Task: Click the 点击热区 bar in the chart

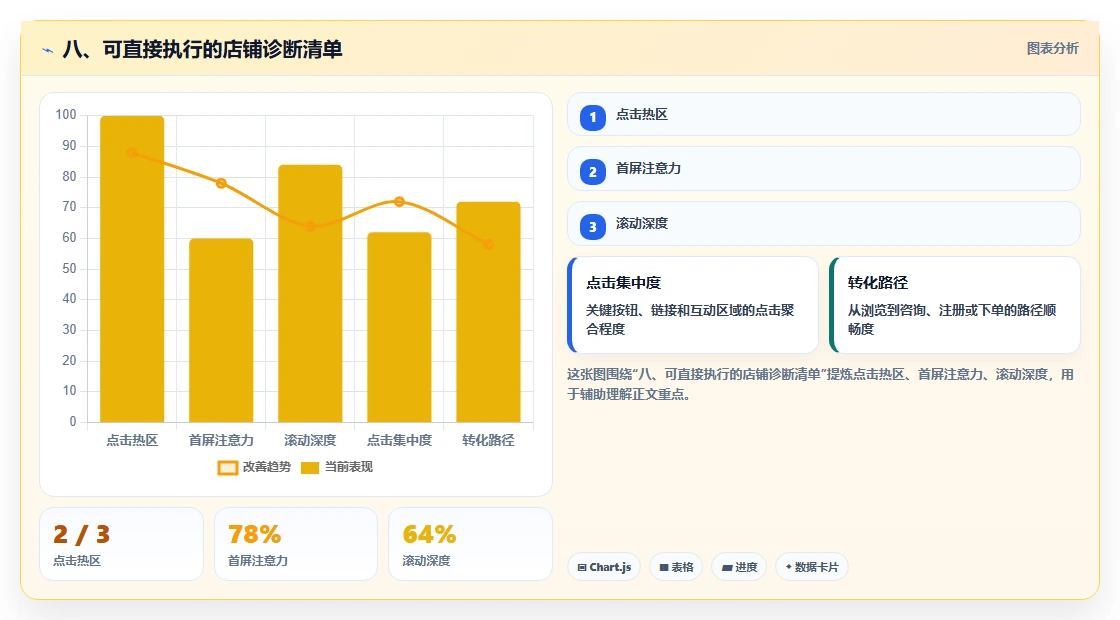Action: (x=132, y=269)
